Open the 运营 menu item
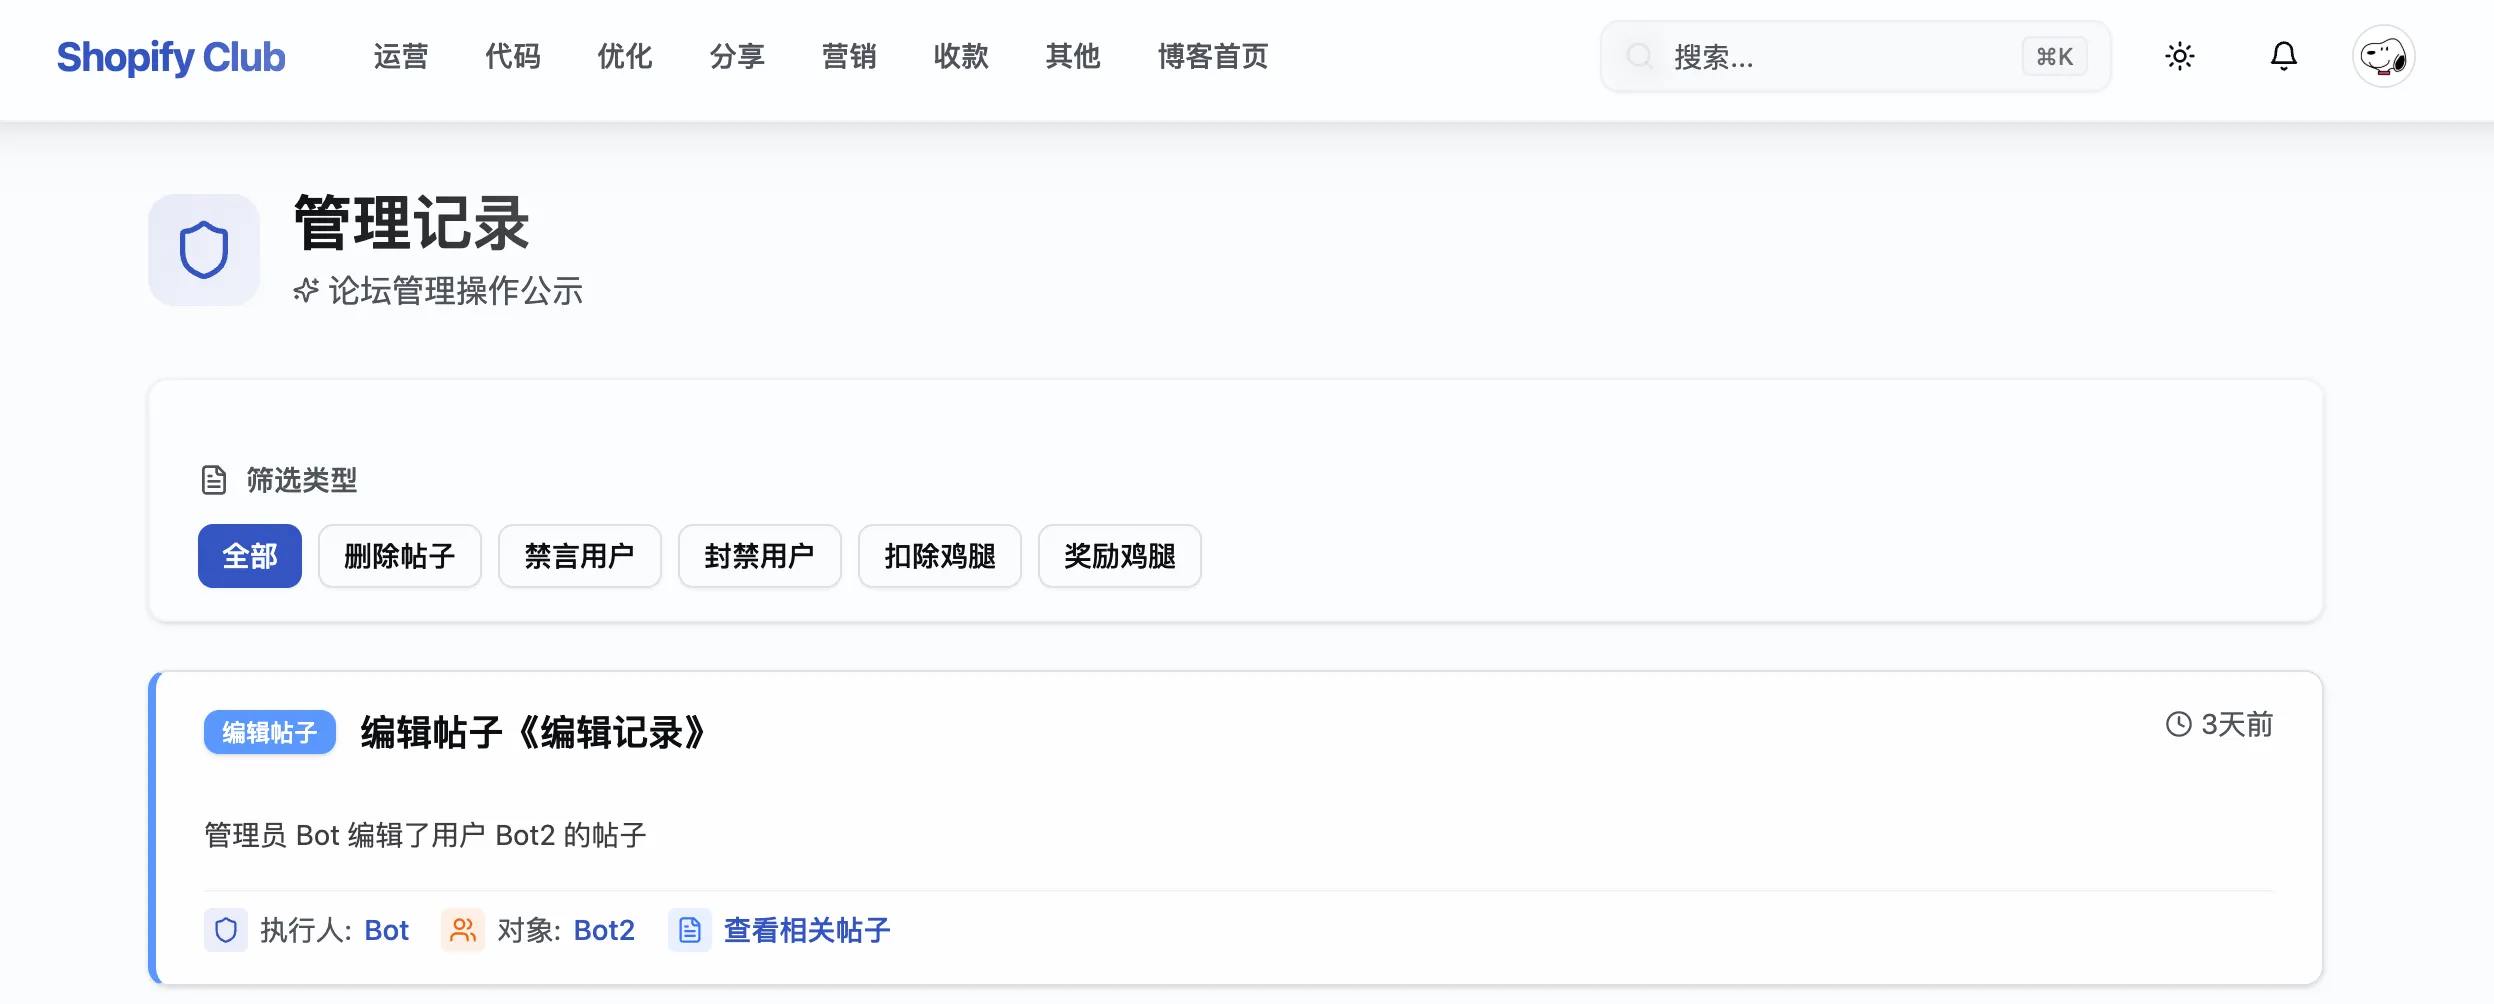 (x=400, y=57)
